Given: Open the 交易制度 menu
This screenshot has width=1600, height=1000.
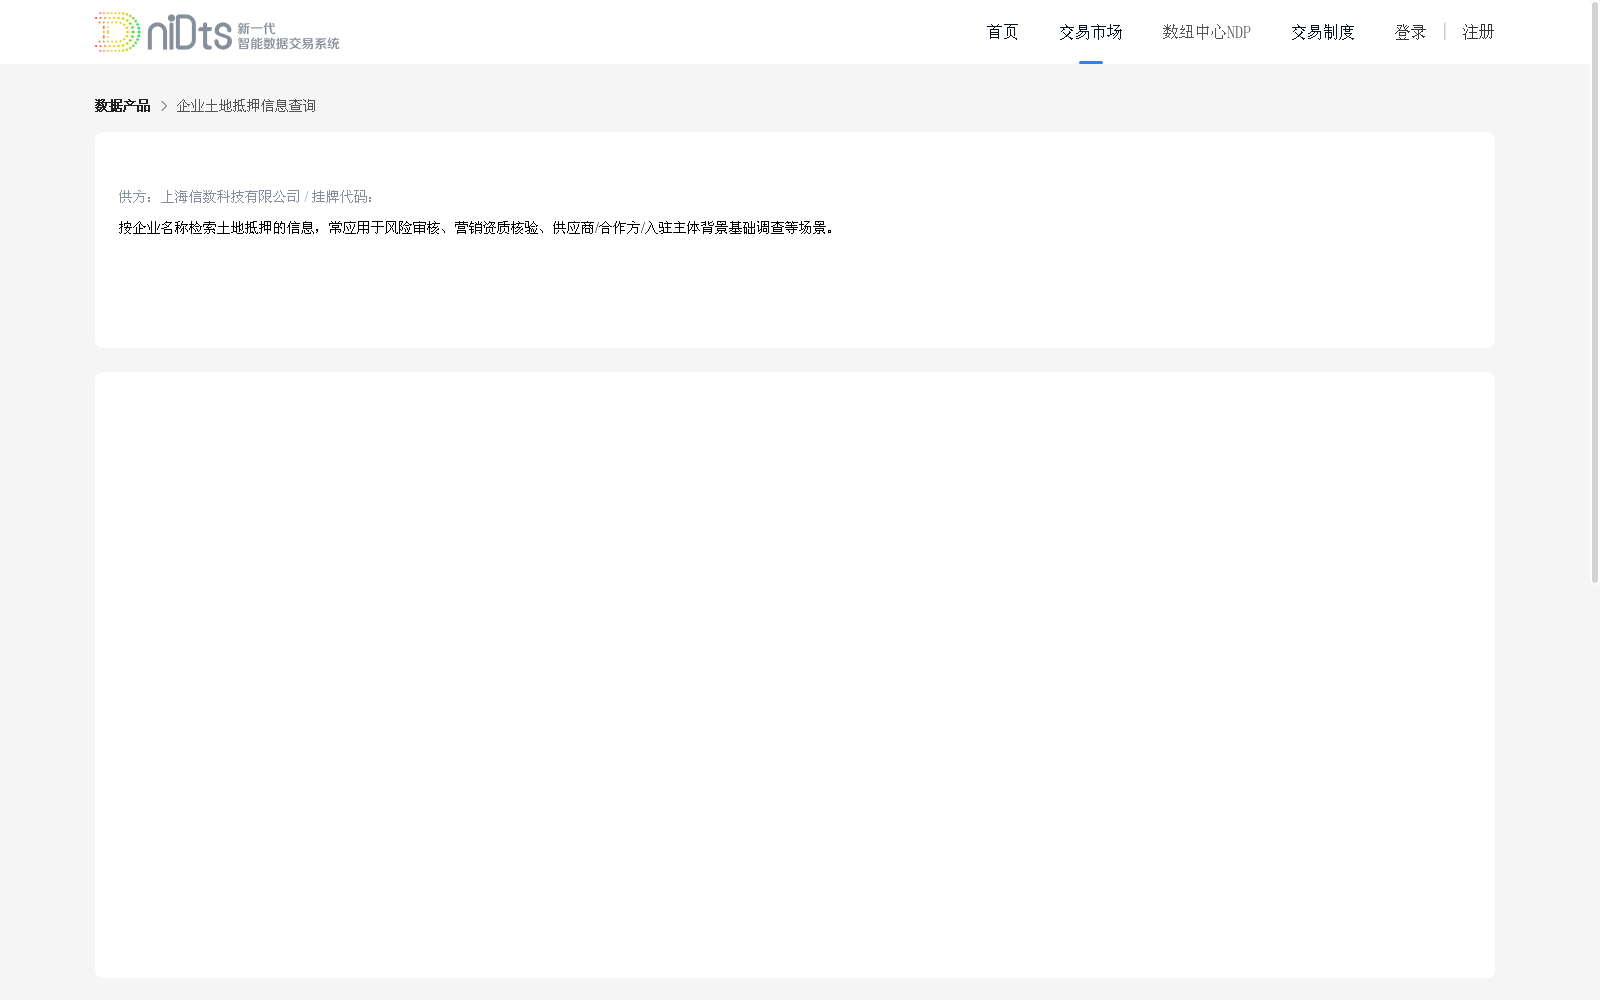Looking at the screenshot, I should [1322, 32].
